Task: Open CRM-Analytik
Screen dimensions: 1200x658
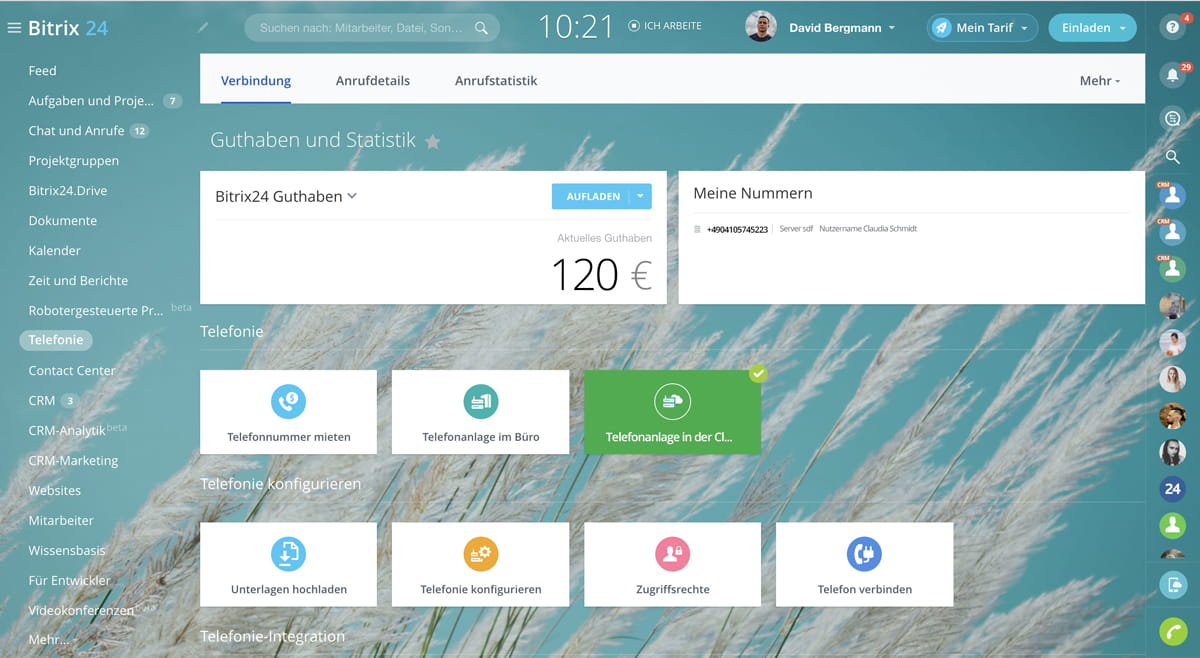Action: coord(67,431)
